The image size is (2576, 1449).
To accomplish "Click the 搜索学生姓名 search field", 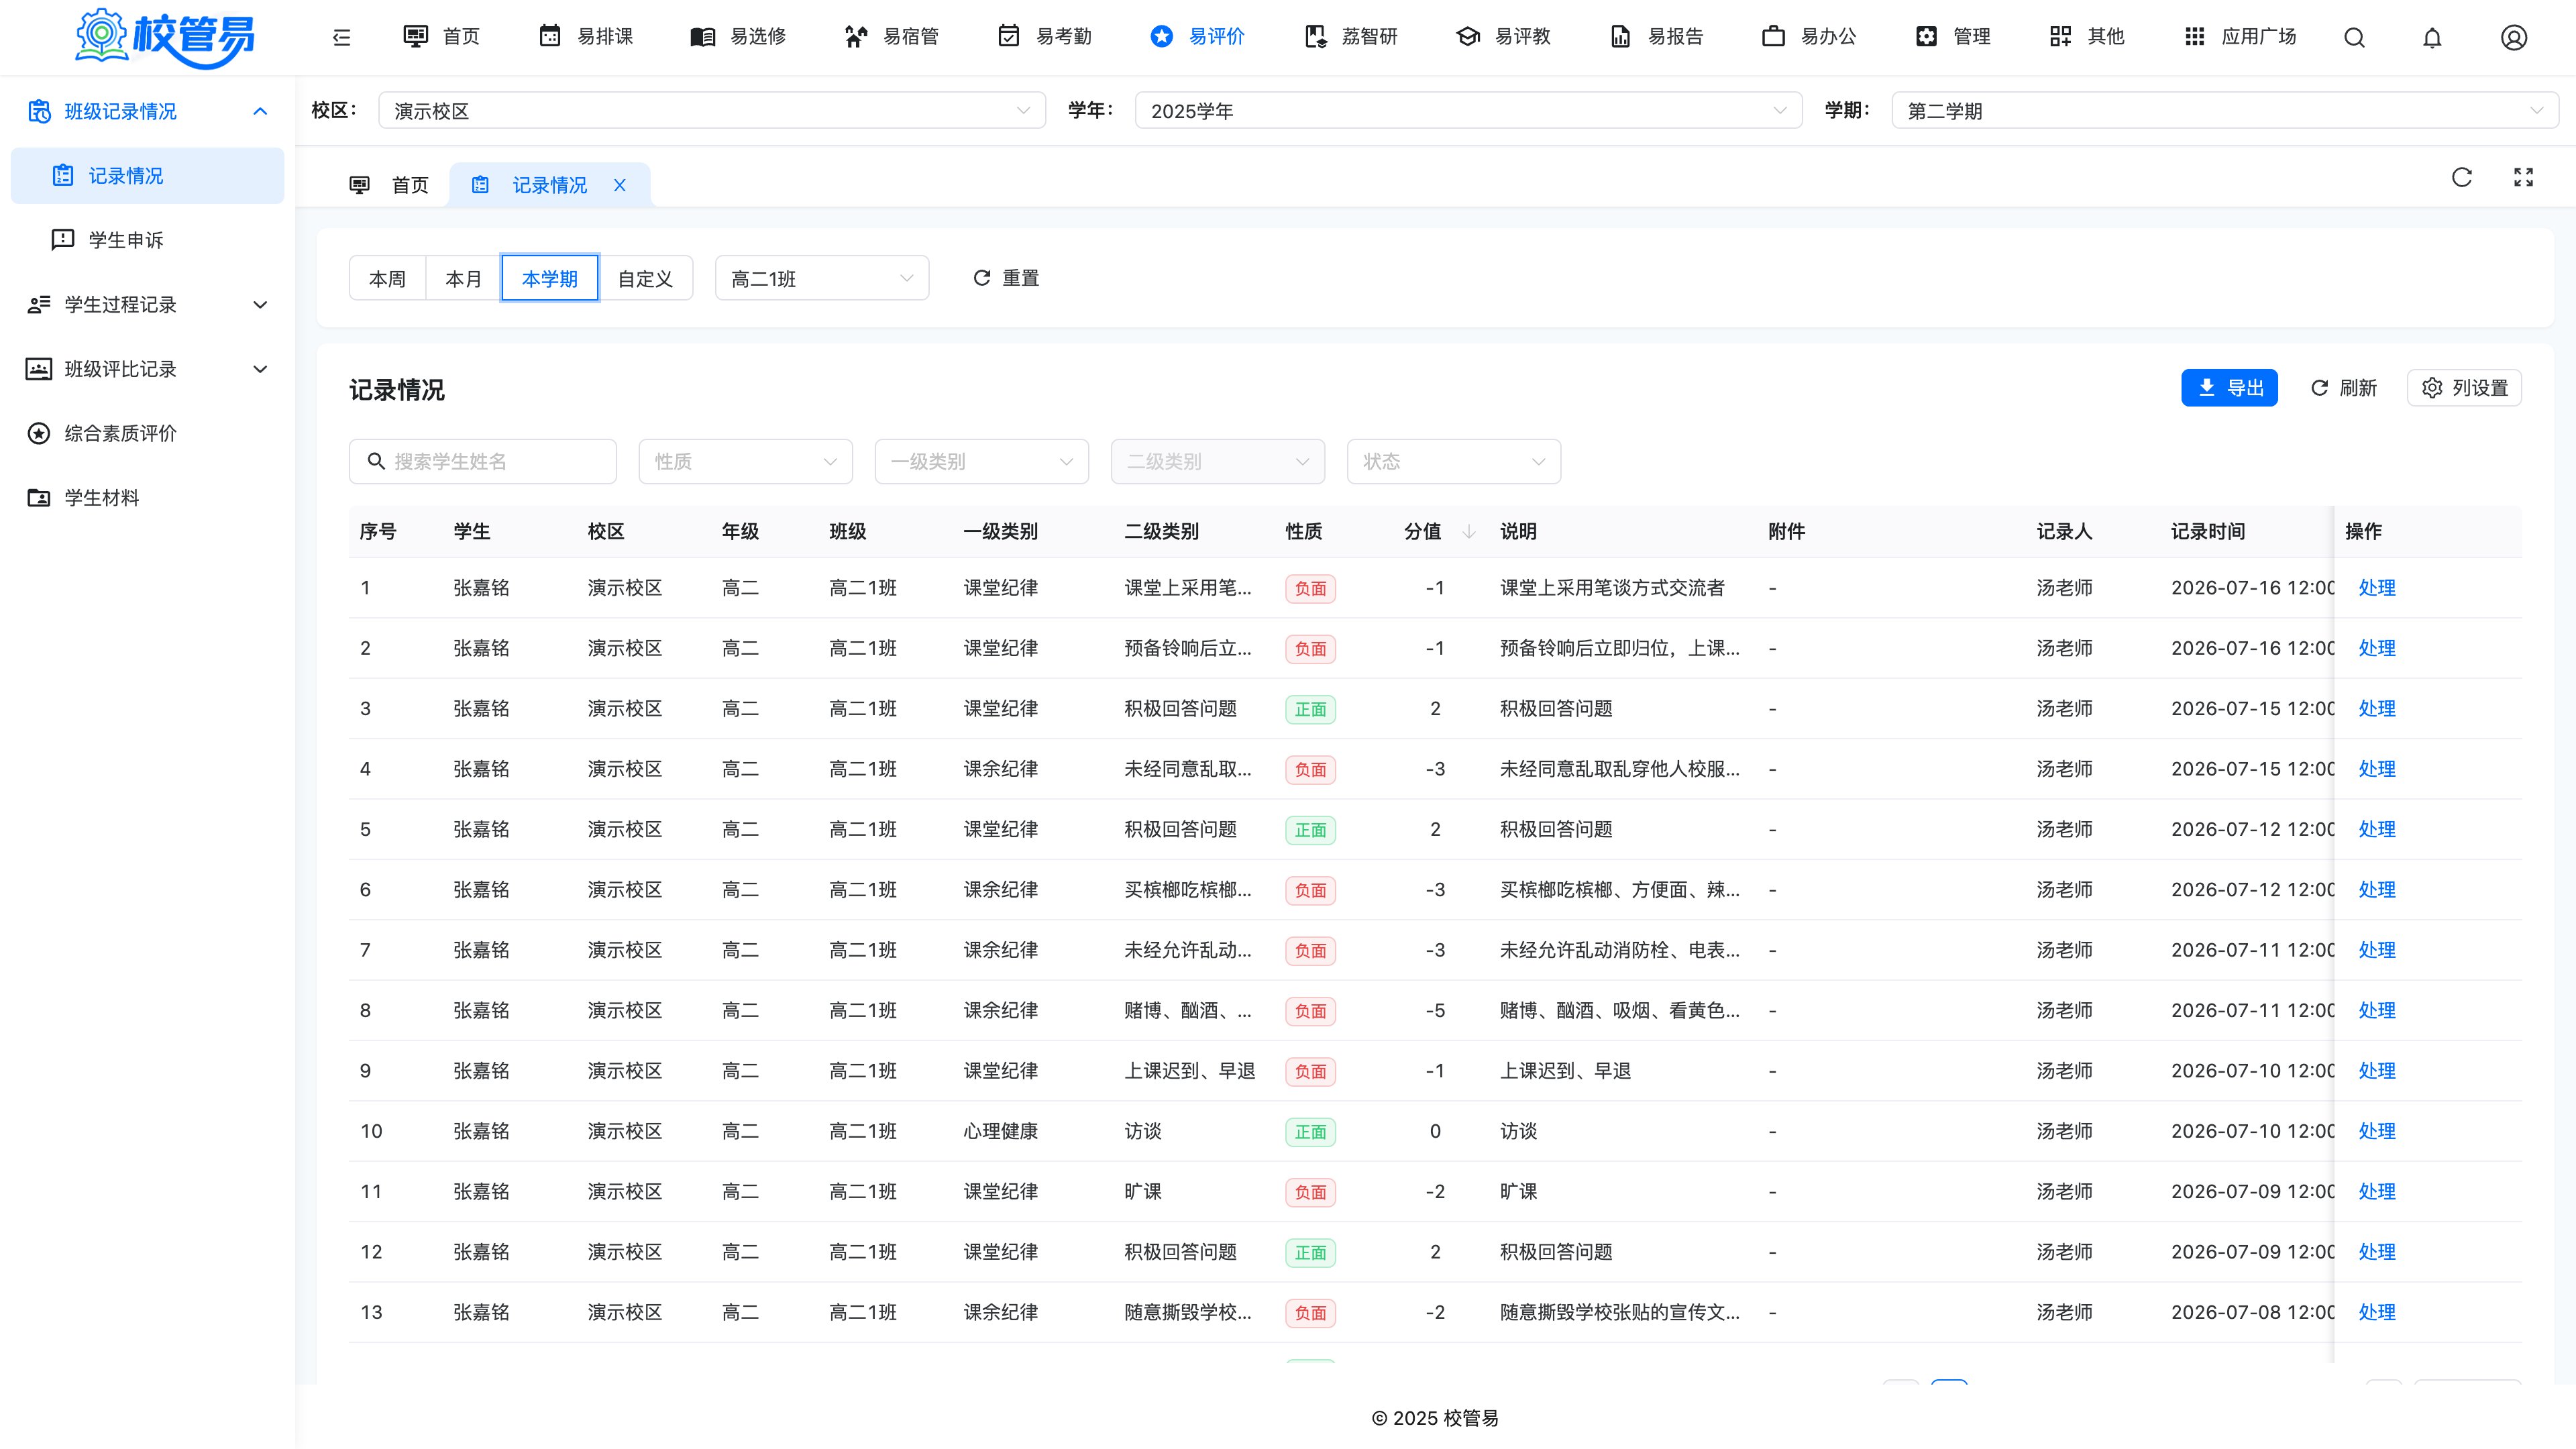I will click(483, 461).
